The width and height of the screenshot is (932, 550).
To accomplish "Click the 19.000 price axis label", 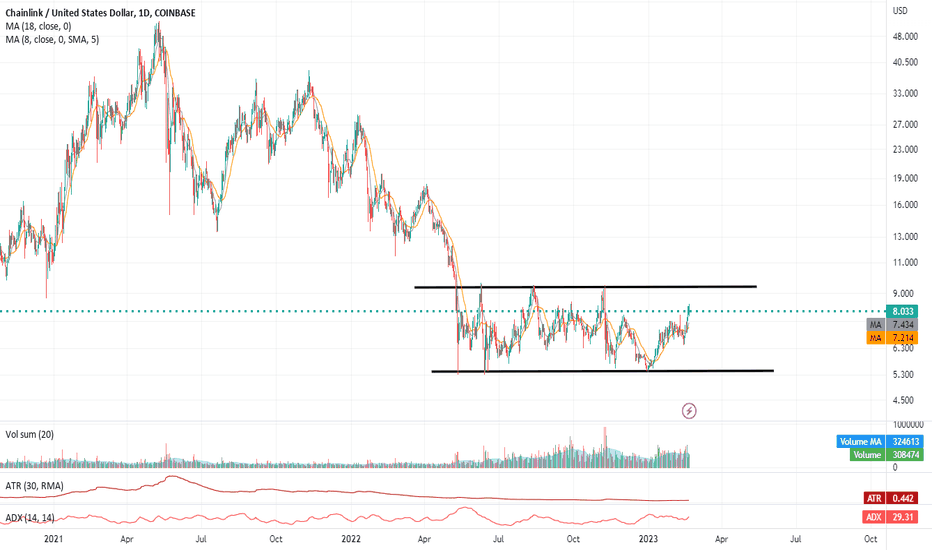I will (905, 178).
